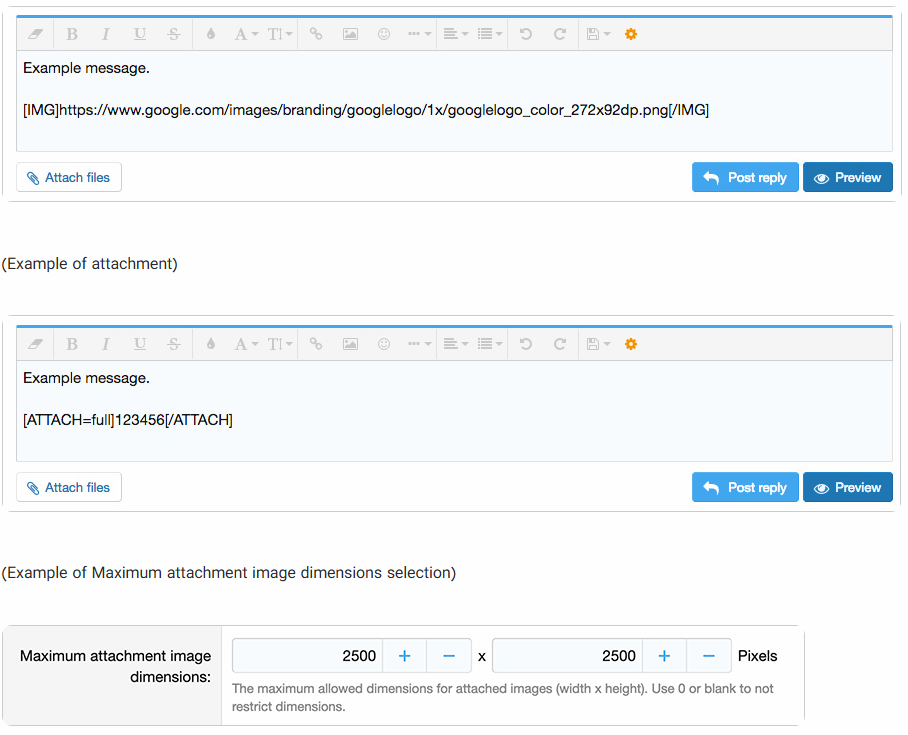This screenshot has height=735, width=908.
Task: Increase the maximum image height with plus
Action: pos(664,656)
